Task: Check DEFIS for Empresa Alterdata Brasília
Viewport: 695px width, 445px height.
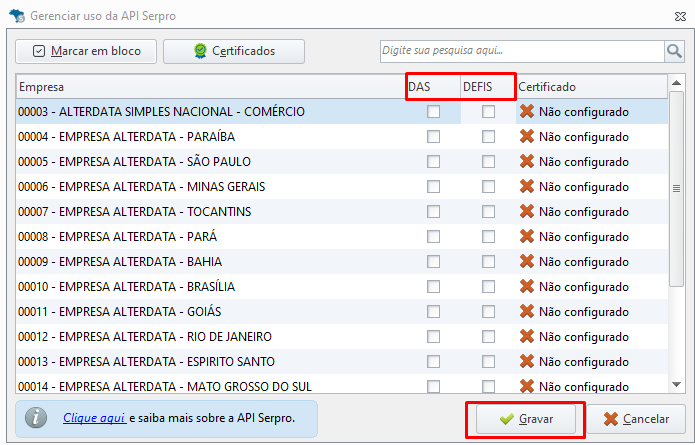Action: (488, 287)
